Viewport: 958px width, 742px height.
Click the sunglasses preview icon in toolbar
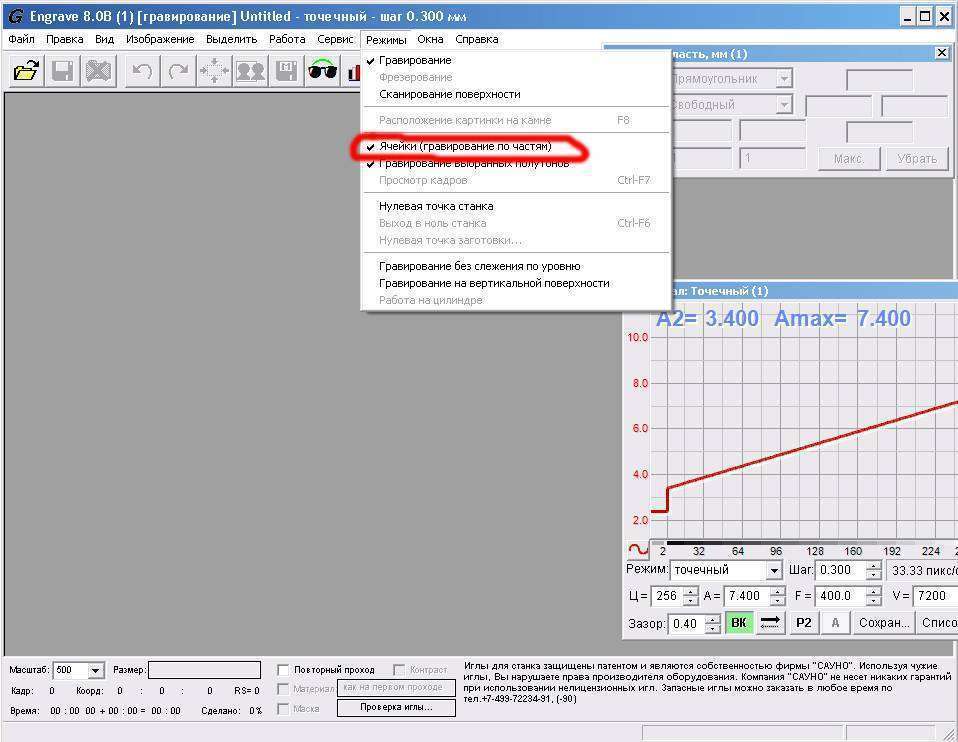tap(322, 71)
